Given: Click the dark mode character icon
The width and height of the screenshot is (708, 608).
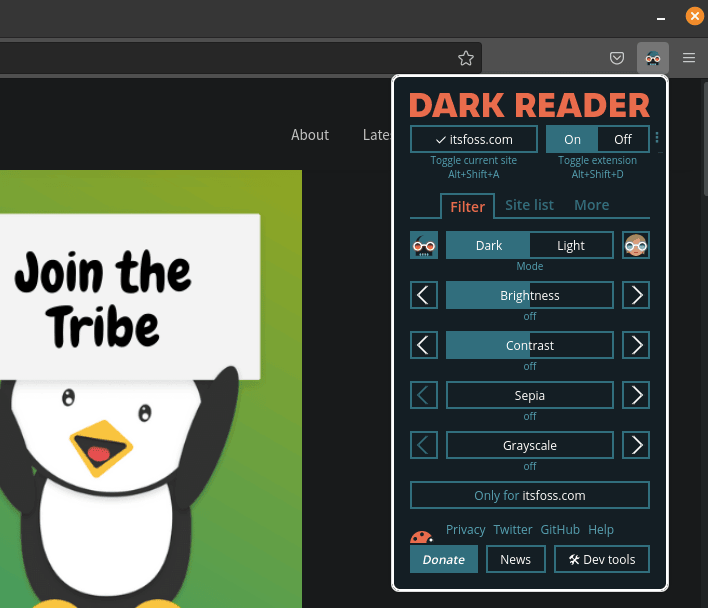Looking at the screenshot, I should [x=424, y=245].
